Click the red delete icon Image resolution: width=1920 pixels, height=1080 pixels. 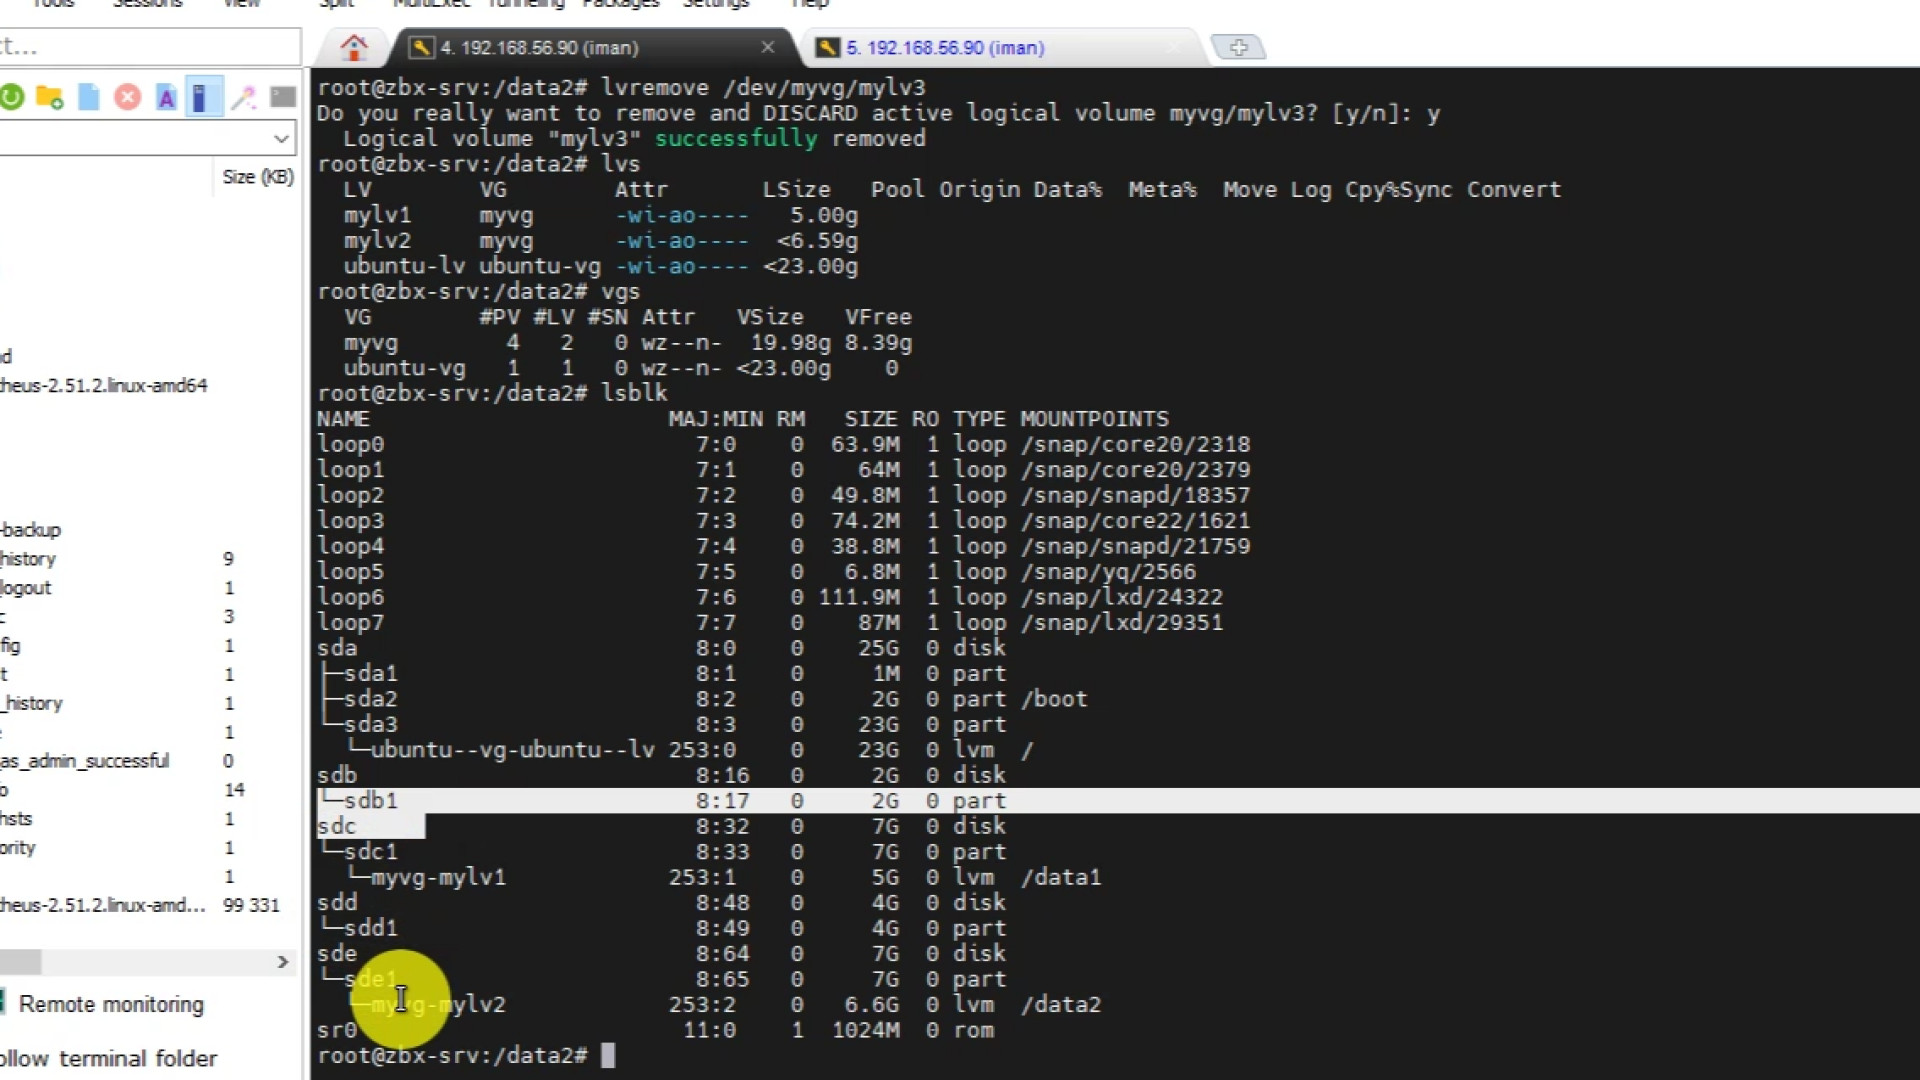[x=127, y=97]
